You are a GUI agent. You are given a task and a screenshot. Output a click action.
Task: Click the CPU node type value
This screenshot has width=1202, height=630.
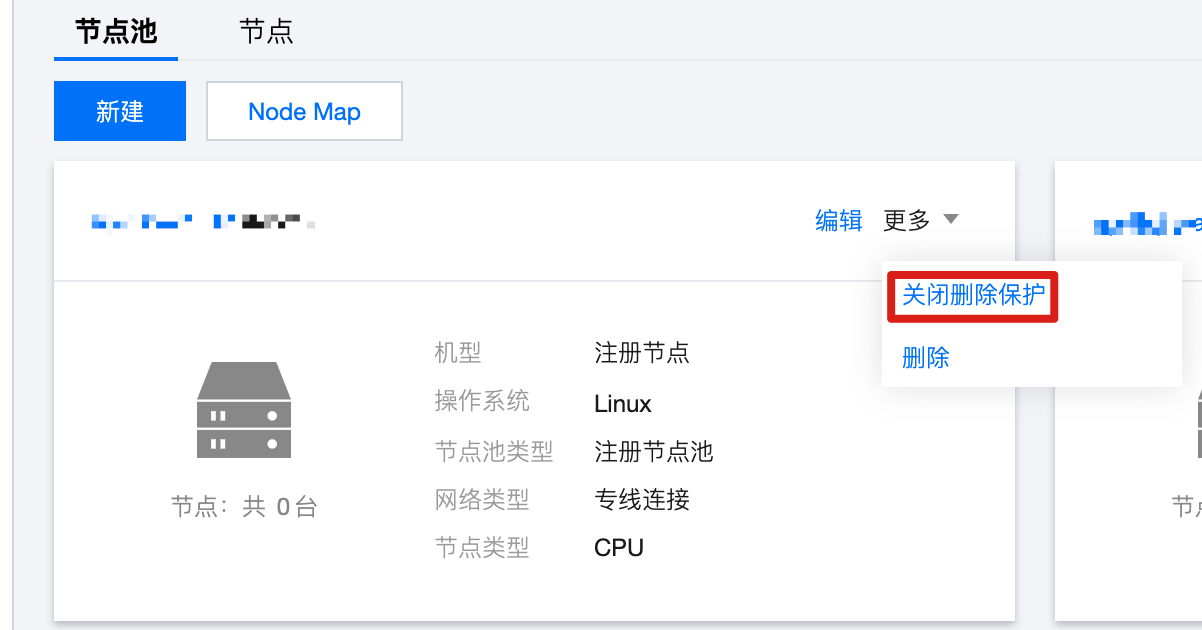coord(619,547)
